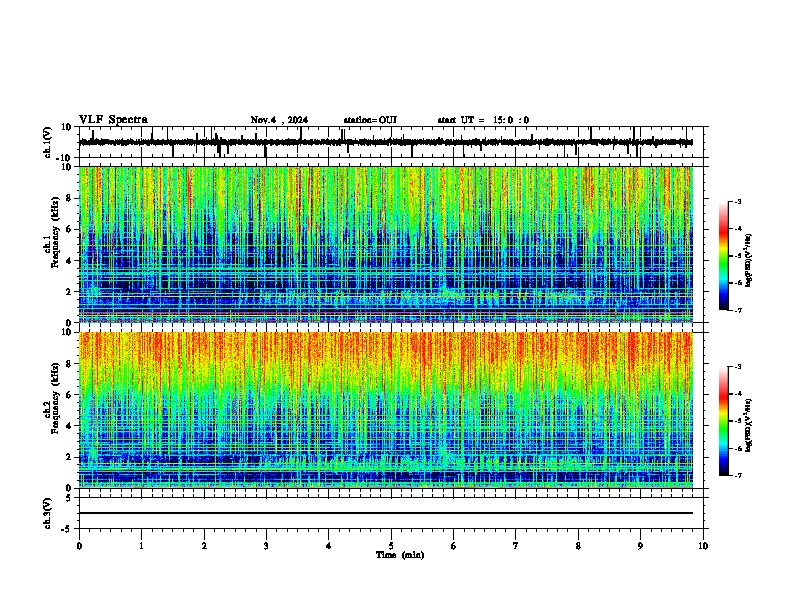Click the "-7" label on ch.1 colorbar

pos(737,310)
